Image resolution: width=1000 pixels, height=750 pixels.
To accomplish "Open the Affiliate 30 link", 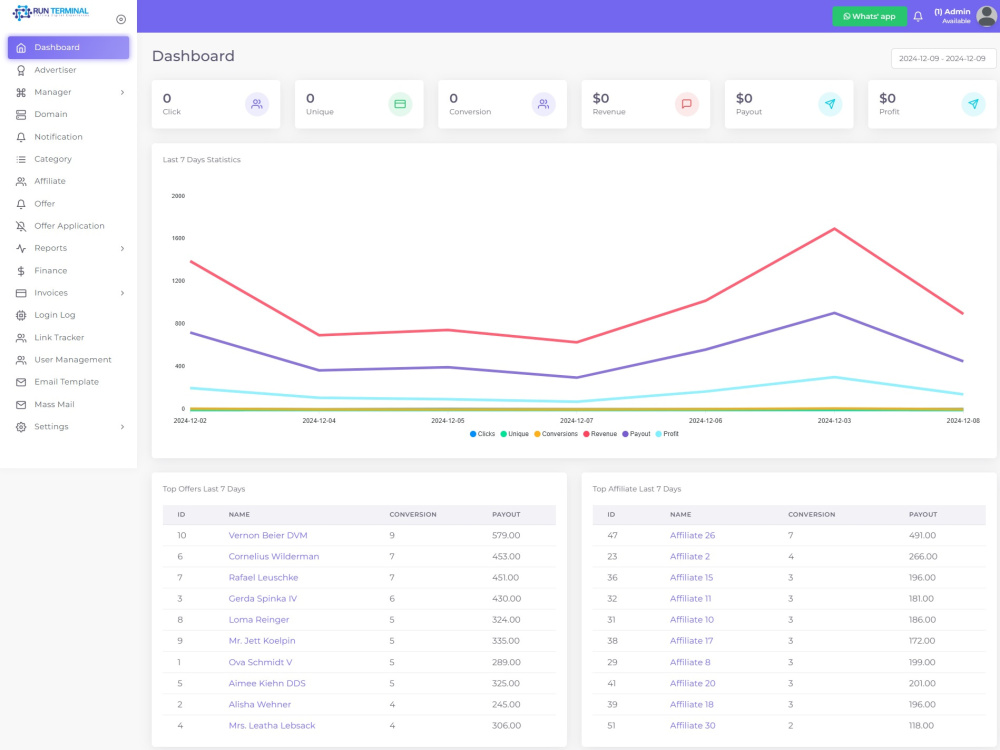I will click(692, 726).
